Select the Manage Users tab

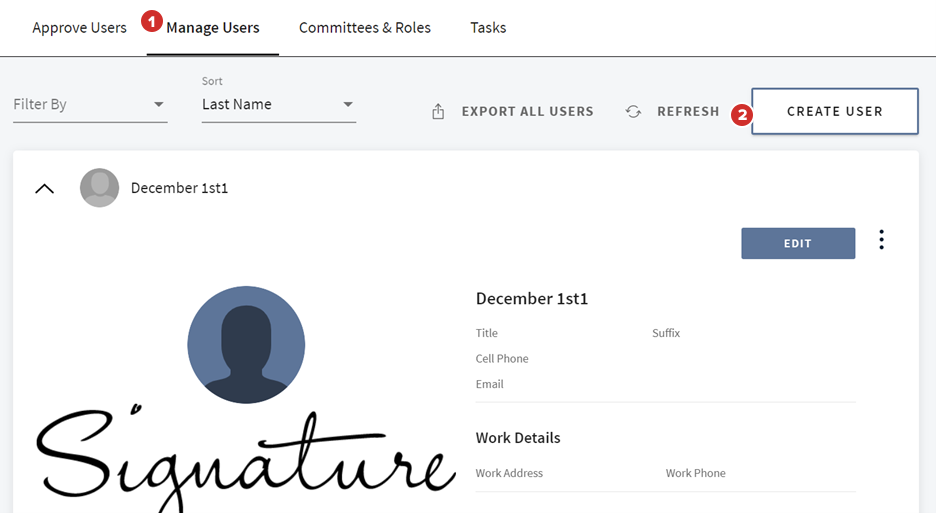(213, 28)
